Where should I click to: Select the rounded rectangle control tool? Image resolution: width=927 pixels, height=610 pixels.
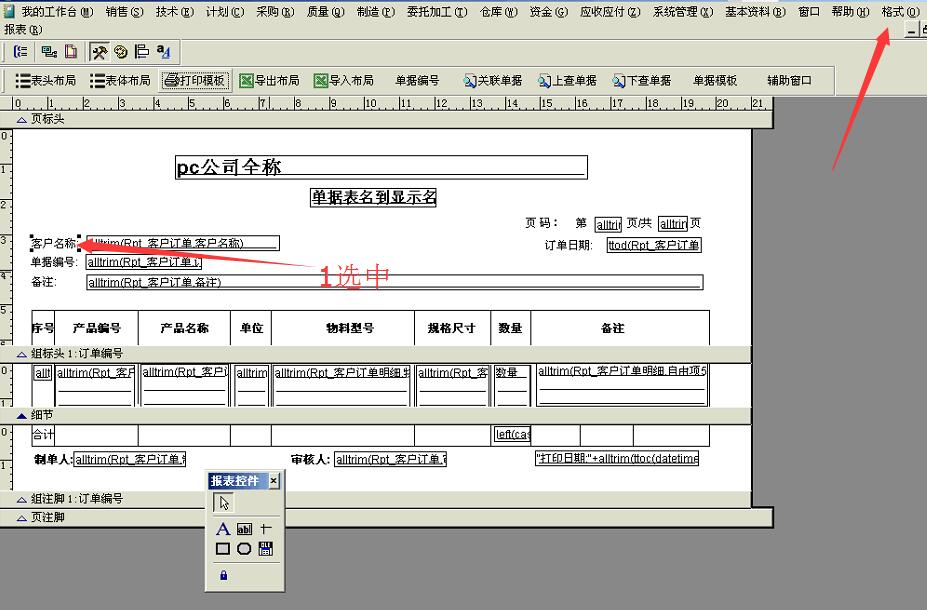click(245, 548)
